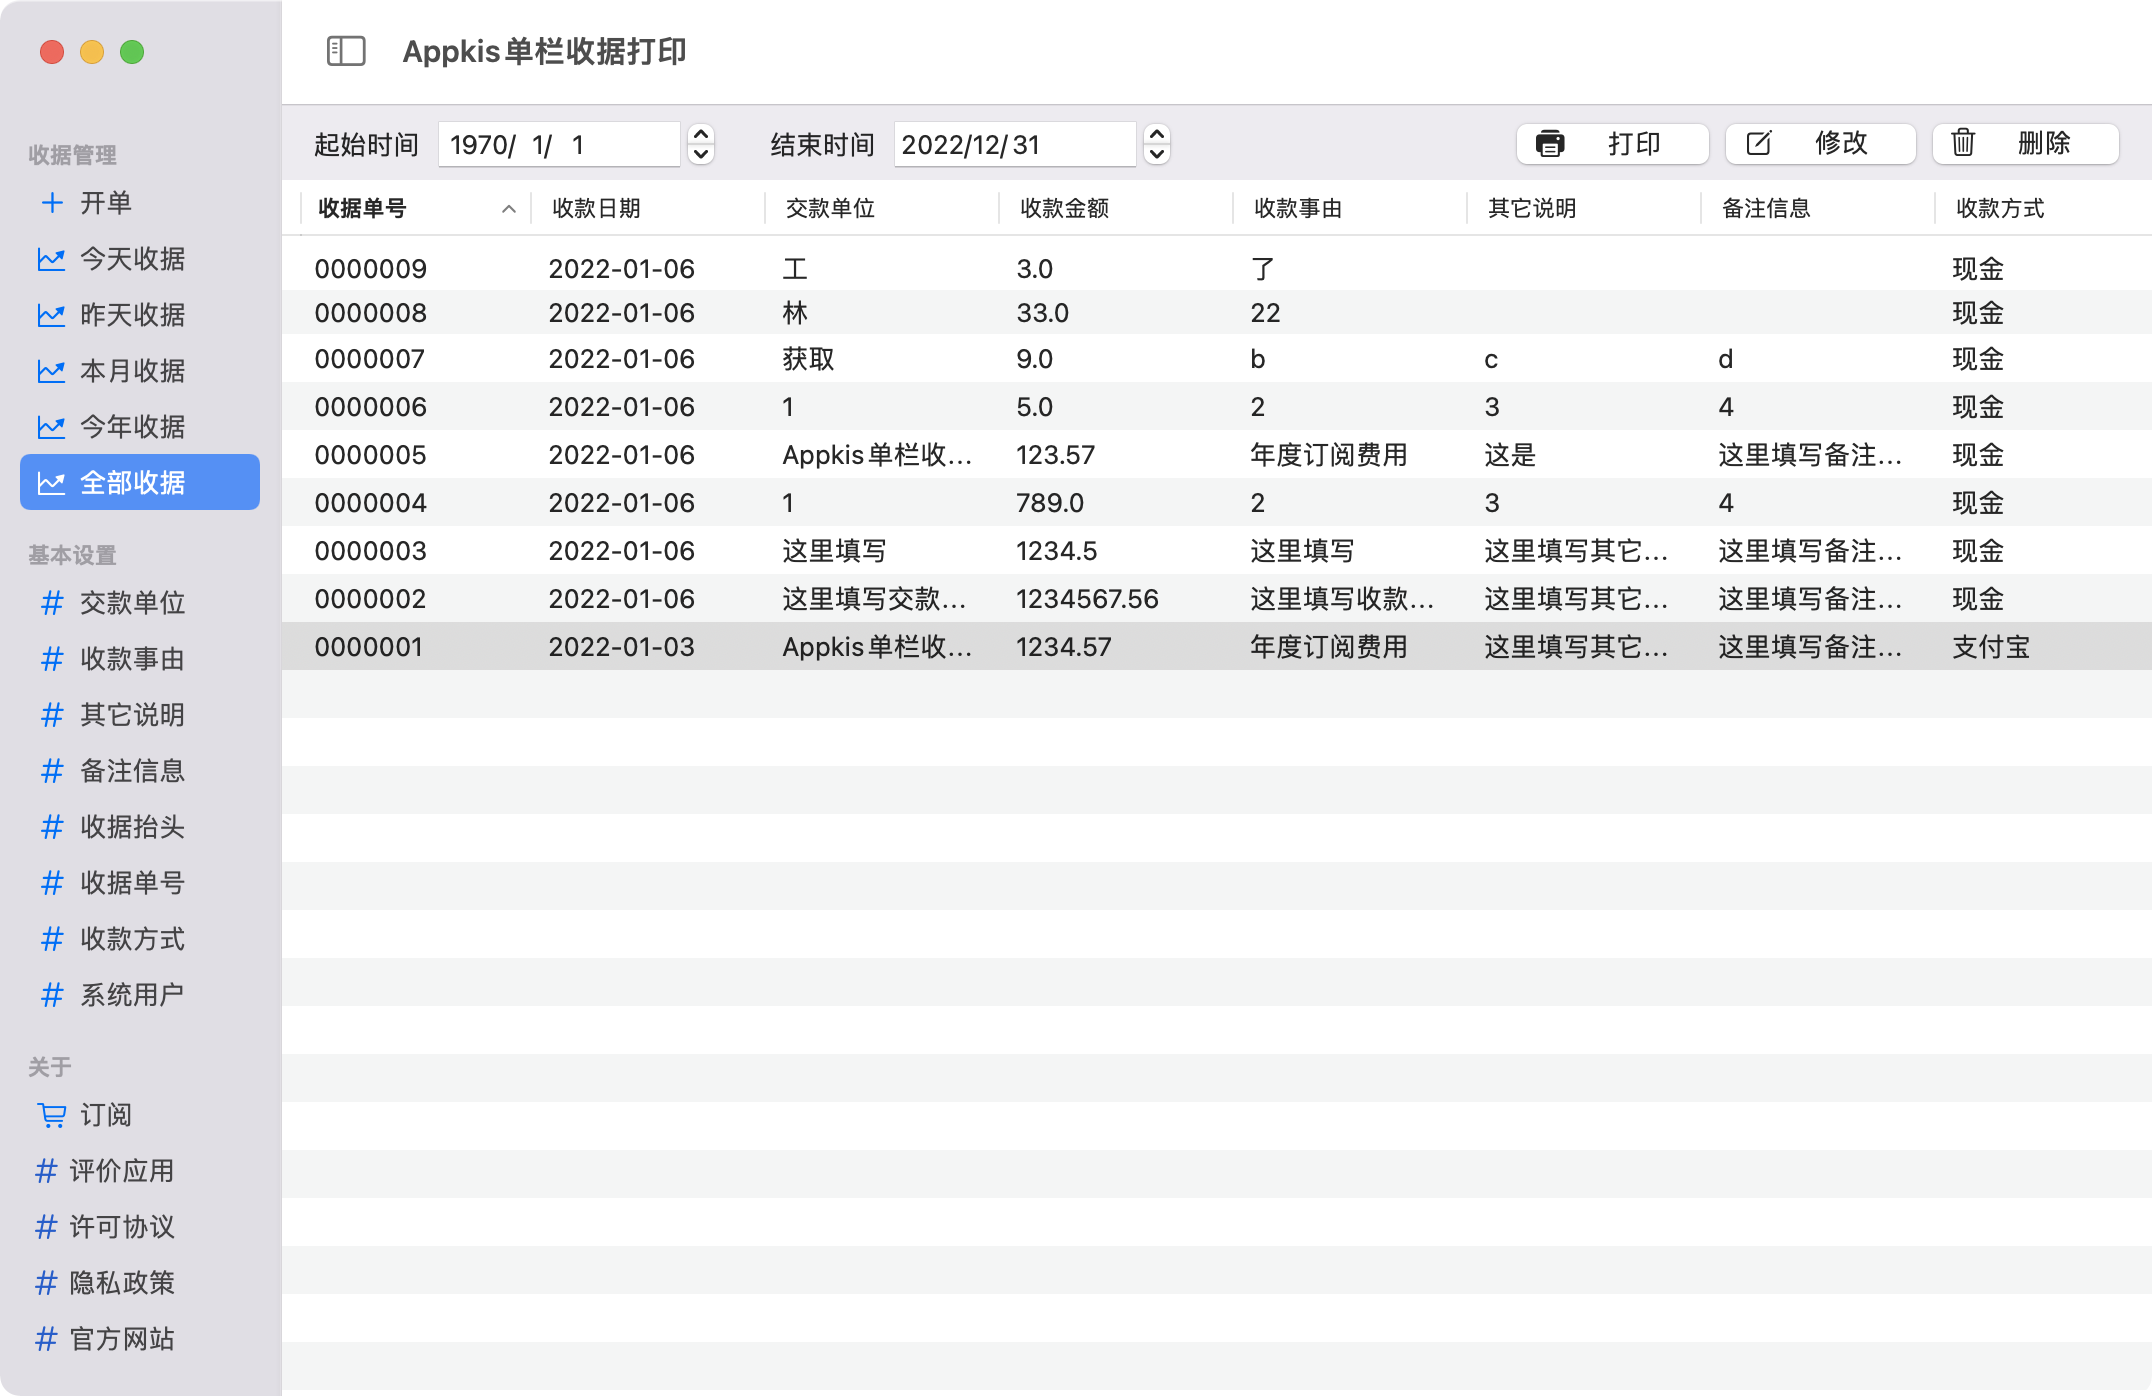Click hash icon beside 官方网站
Viewport: 2152px width, 1396px height.
click(46, 1339)
